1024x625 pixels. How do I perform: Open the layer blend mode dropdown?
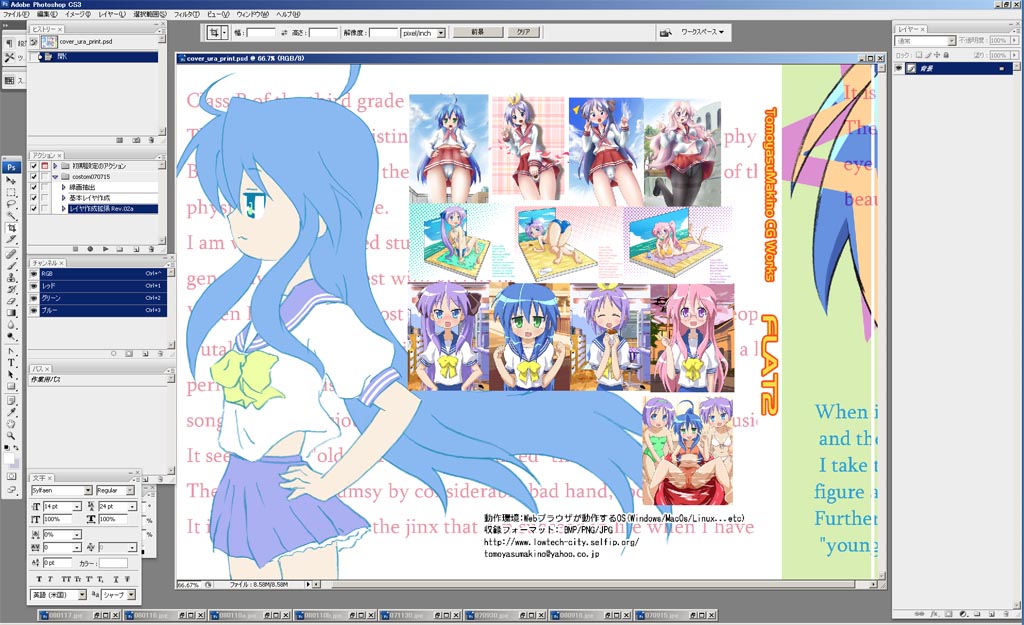pyautogui.click(x=952, y=40)
